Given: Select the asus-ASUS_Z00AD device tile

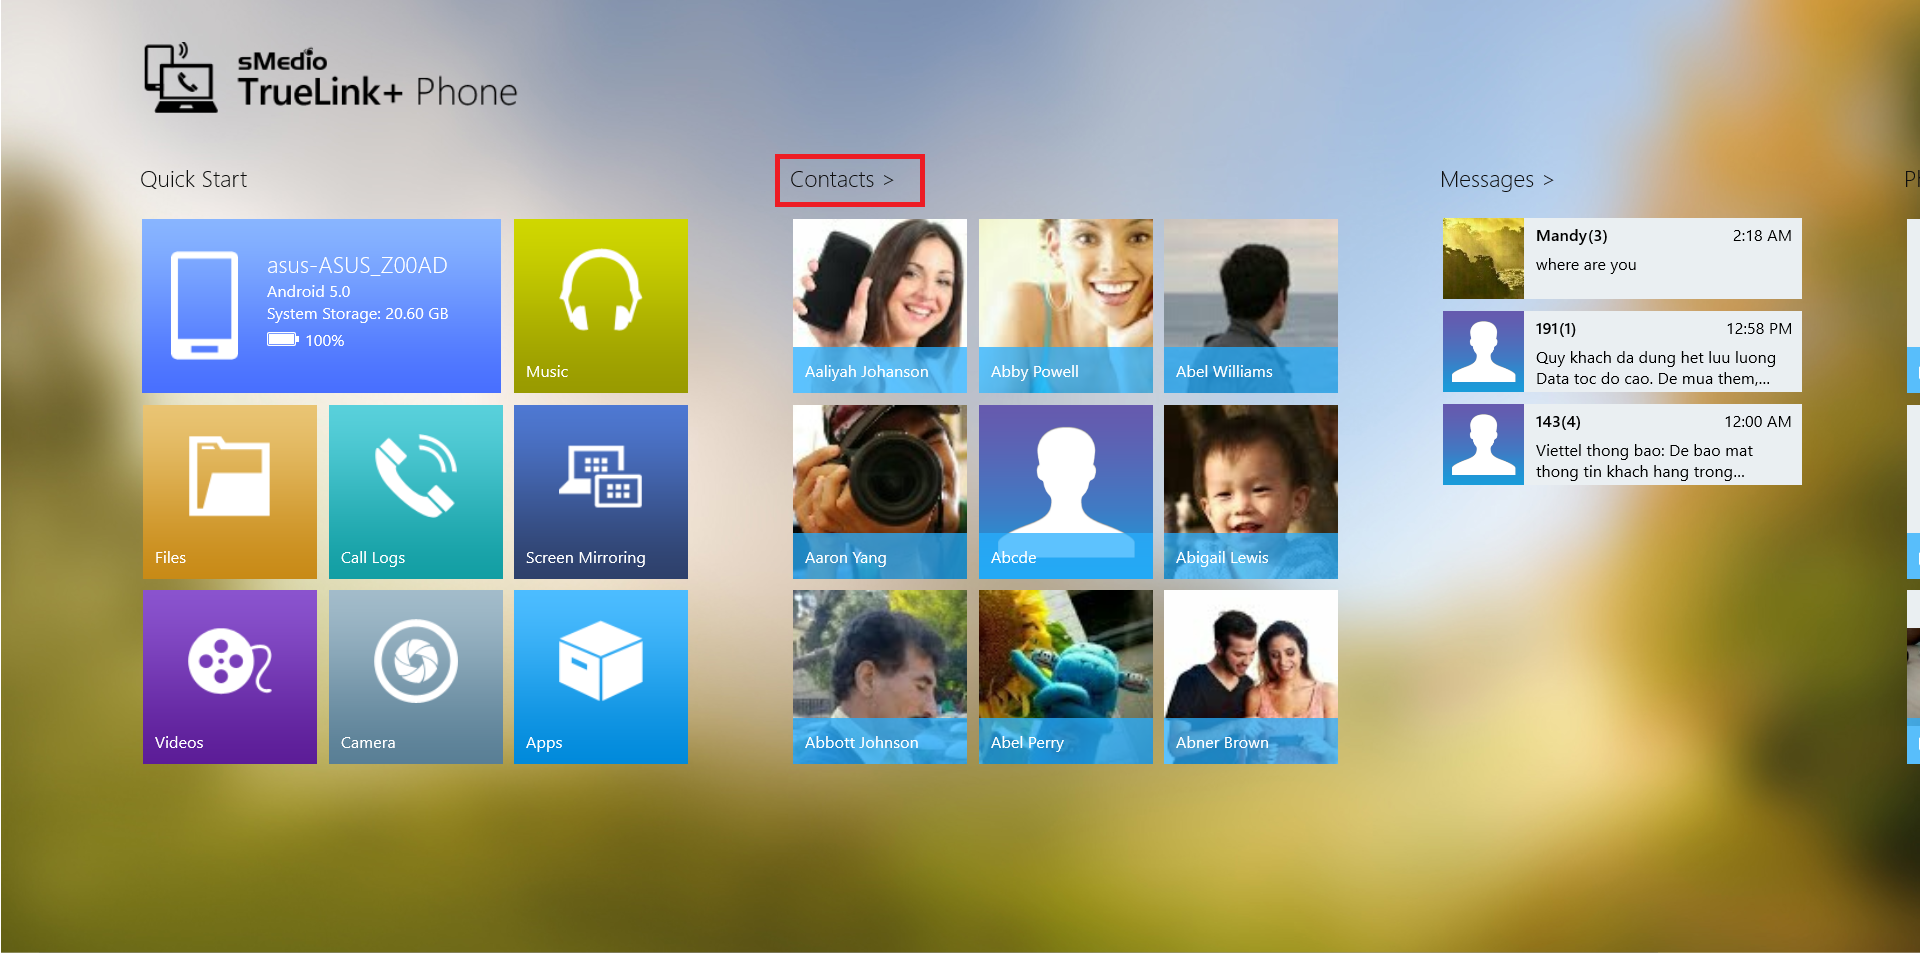Looking at the screenshot, I should [x=321, y=305].
